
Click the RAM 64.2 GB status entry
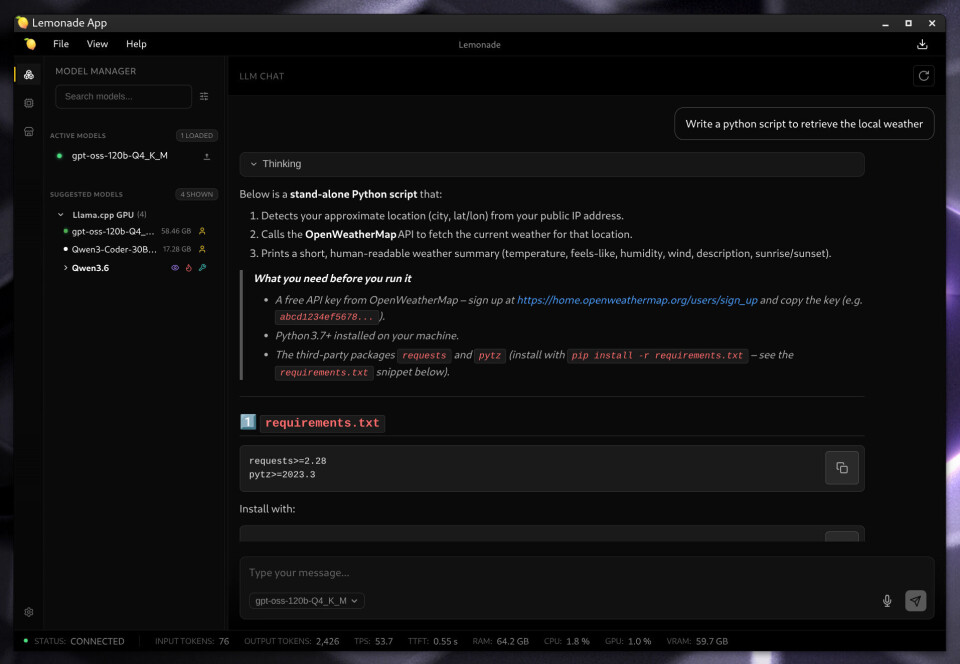click(x=500, y=641)
